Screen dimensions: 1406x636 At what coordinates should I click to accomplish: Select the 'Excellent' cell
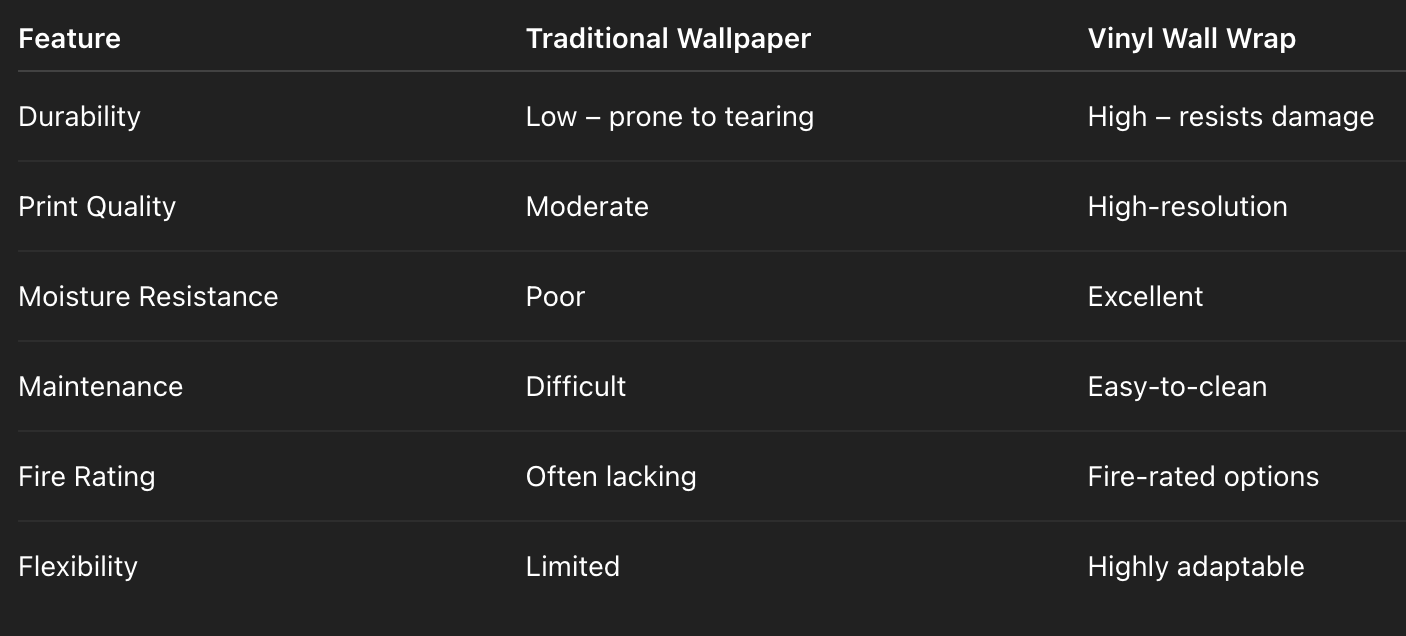pyautogui.click(x=1145, y=296)
